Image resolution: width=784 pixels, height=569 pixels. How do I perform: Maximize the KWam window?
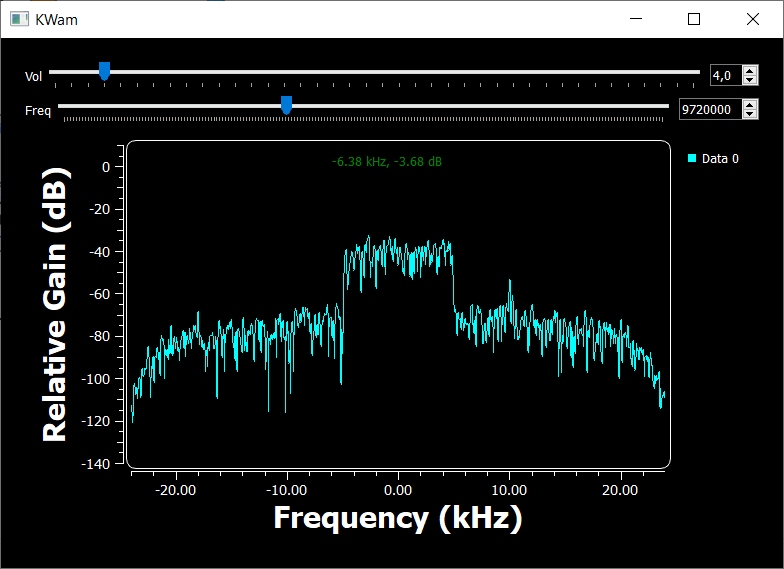pyautogui.click(x=694, y=19)
